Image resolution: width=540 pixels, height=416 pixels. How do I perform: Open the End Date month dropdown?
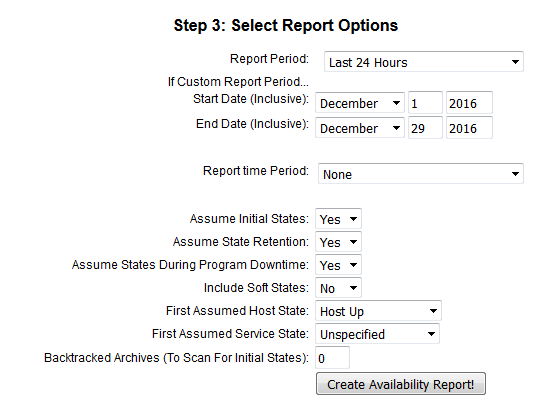pos(360,128)
